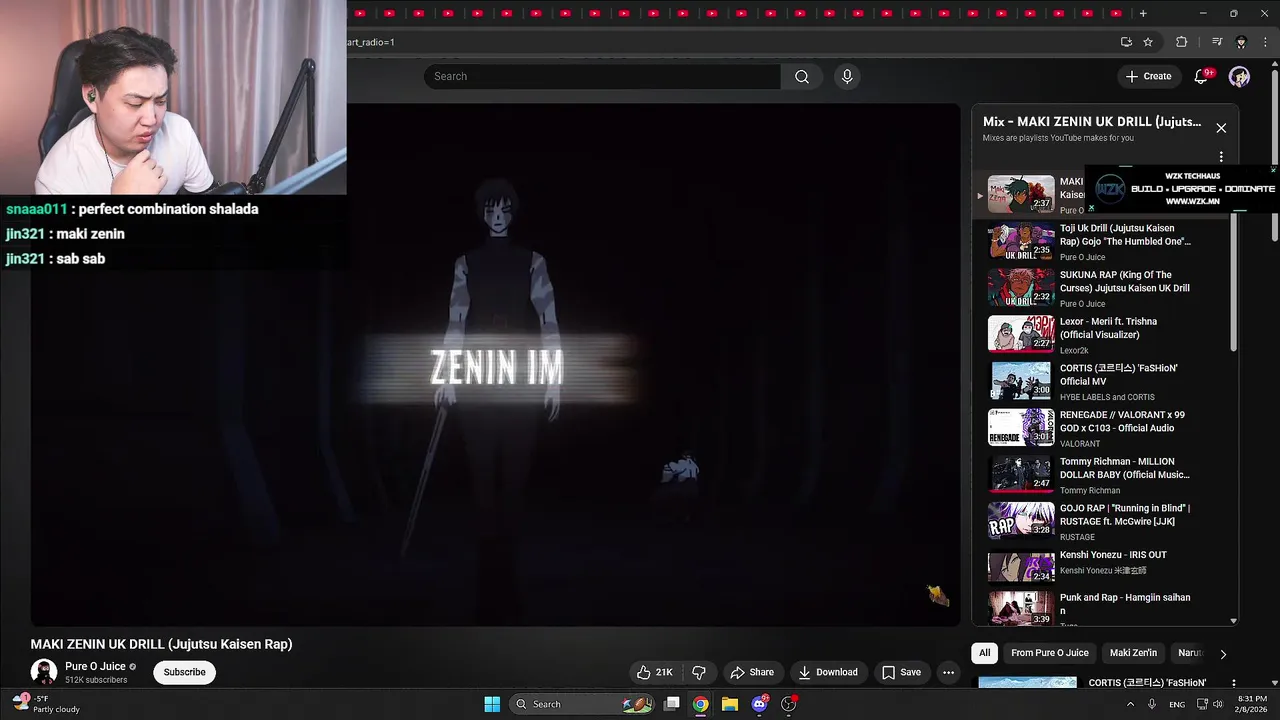Open the network tray icon
The width and height of the screenshot is (1280, 720).
pos(1201,704)
